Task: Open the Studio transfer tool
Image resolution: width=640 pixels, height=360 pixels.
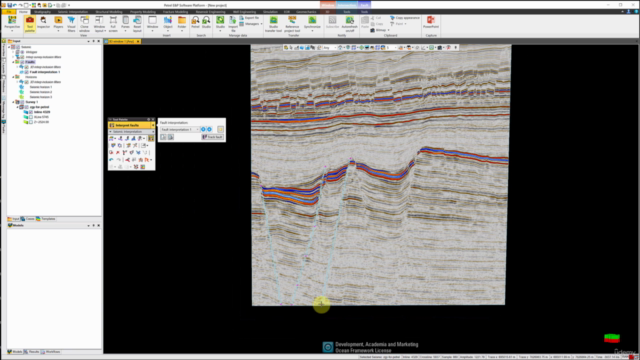Action: [x=273, y=24]
